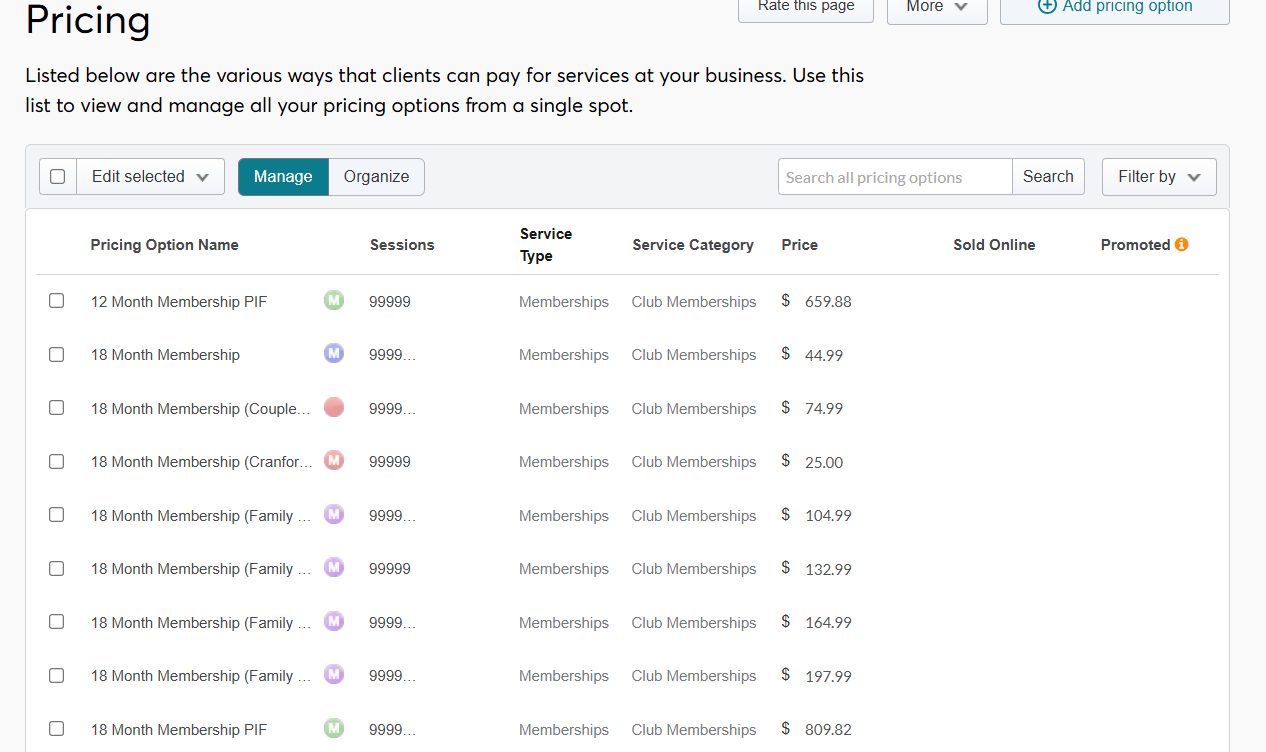Click the Search all pricing options field
The height and width of the screenshot is (752, 1266).
[x=894, y=177]
